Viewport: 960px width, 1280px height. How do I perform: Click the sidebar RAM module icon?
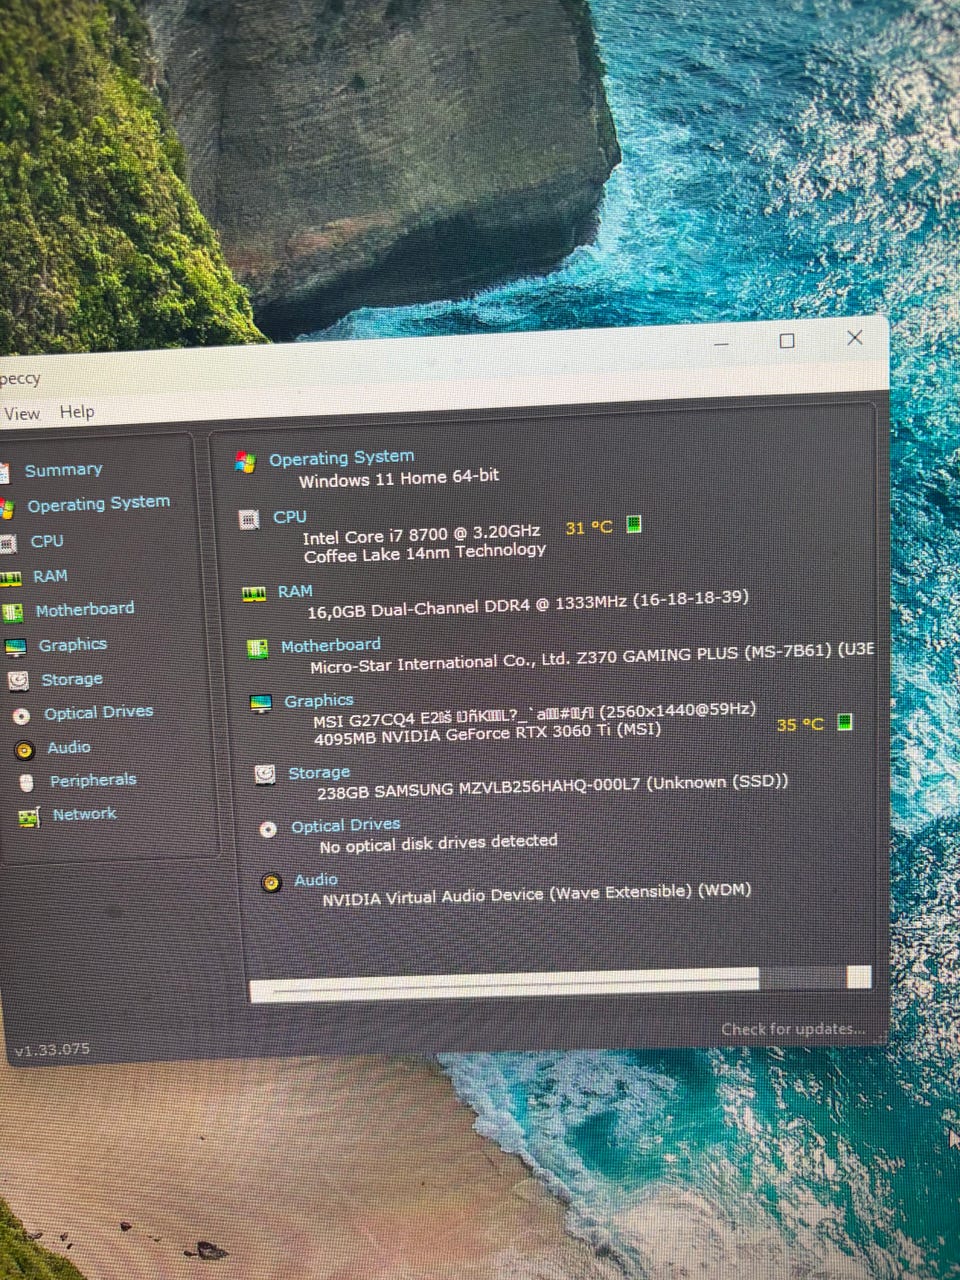(x=10, y=578)
